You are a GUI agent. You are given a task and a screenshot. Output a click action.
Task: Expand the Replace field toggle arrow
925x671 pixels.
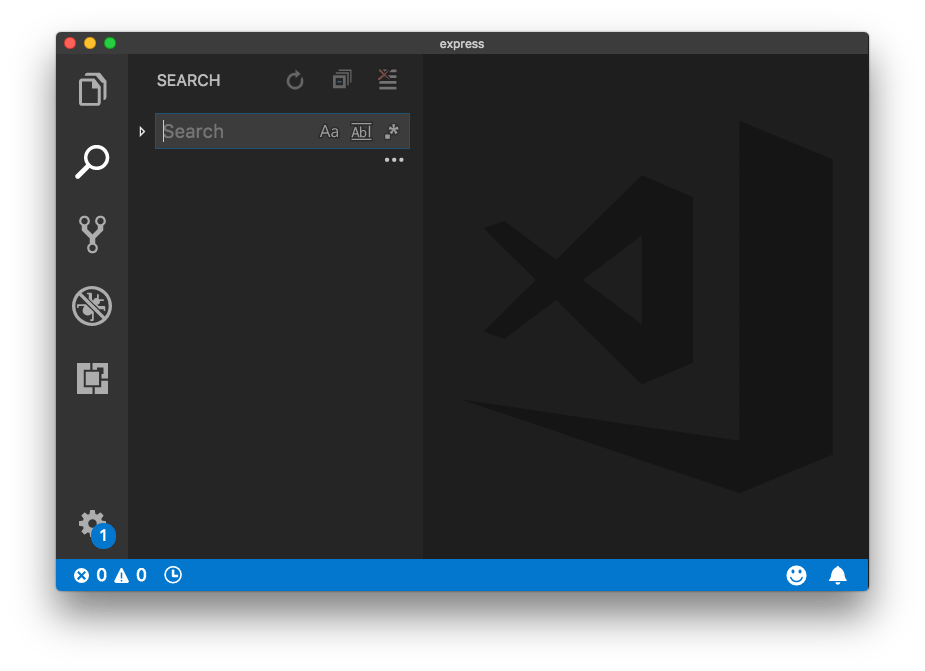click(x=142, y=131)
